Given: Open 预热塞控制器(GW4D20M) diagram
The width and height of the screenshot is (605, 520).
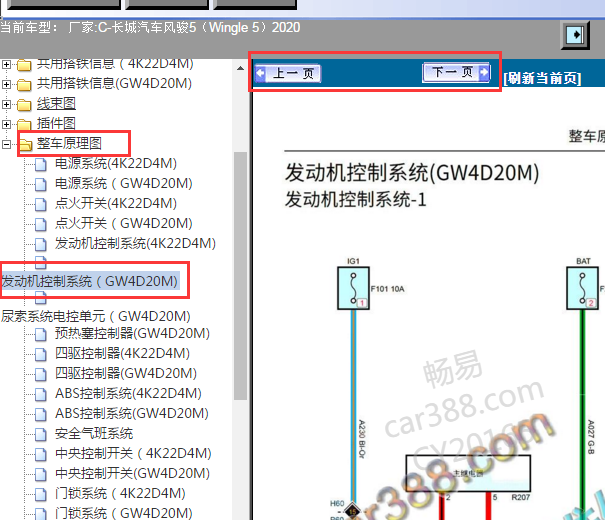Looking at the screenshot, I should (132, 333).
